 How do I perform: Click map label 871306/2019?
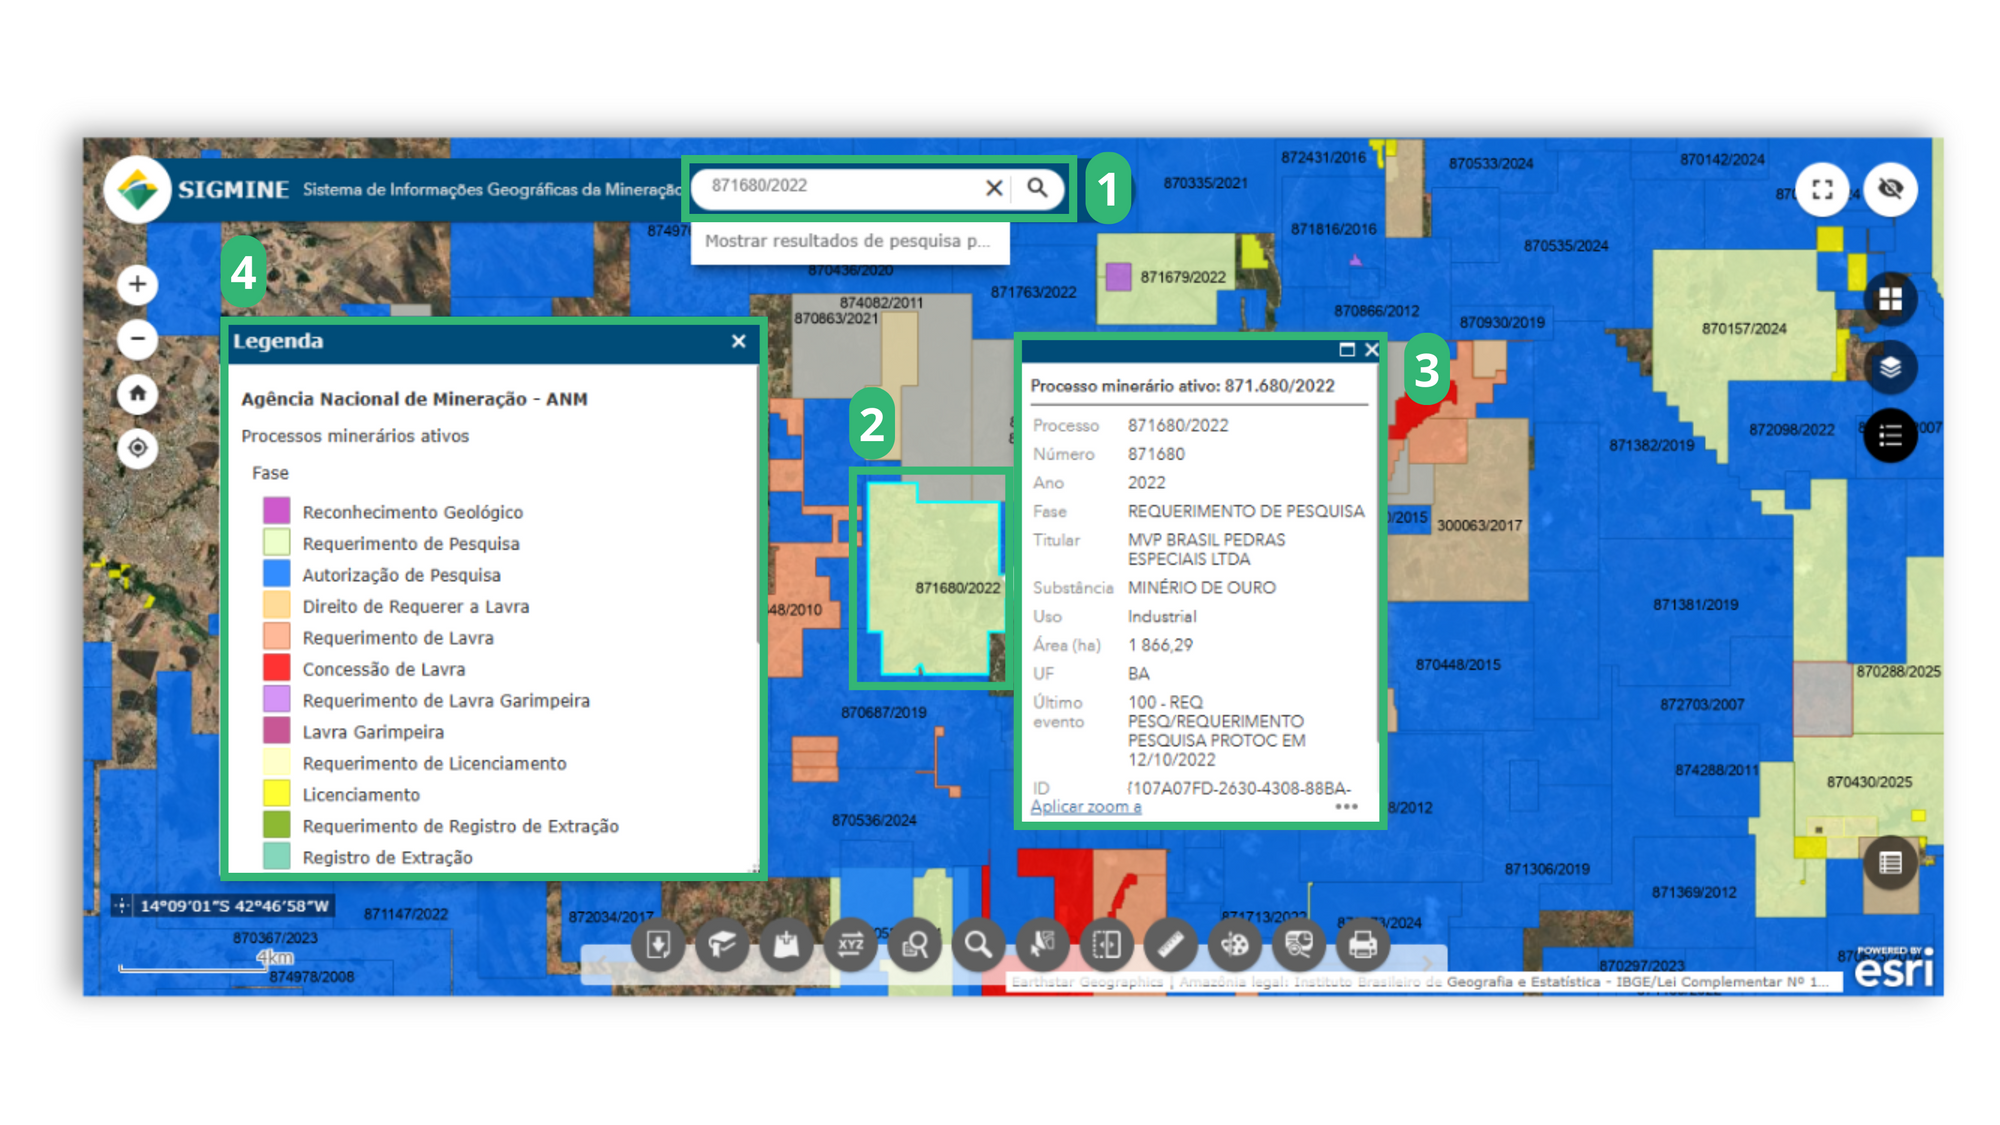1546,869
